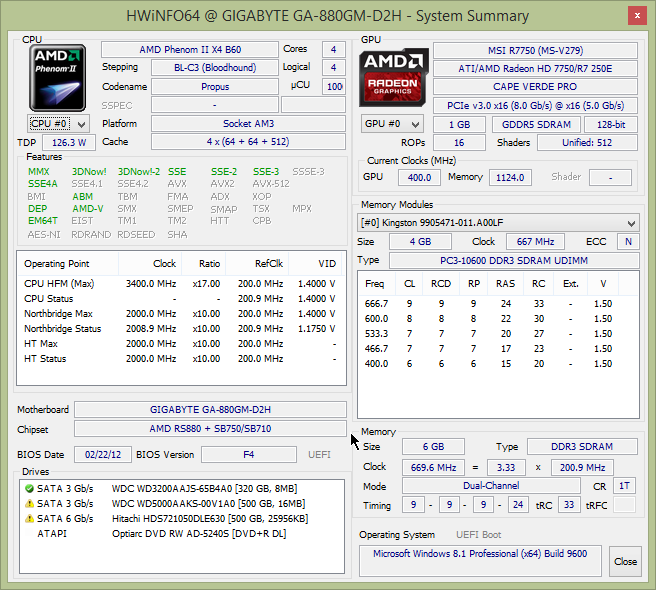This screenshot has width=656, height=590.
Task: Select the CPU Status row
Action: point(181,299)
